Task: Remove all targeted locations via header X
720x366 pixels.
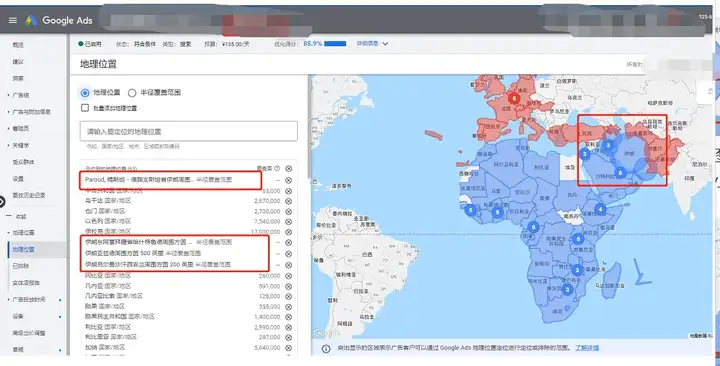Action: [x=288, y=169]
